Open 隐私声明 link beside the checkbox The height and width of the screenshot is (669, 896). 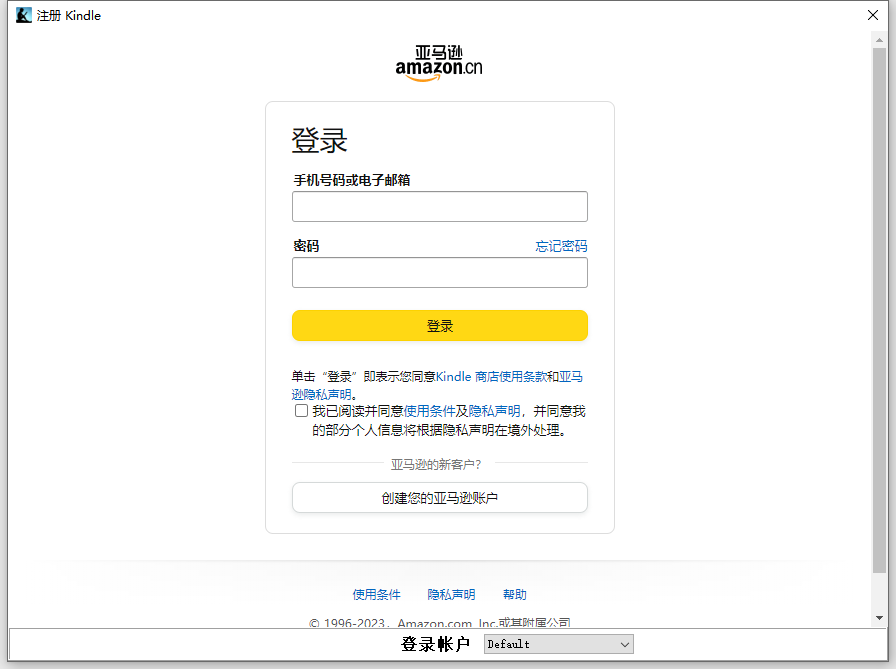(494, 411)
